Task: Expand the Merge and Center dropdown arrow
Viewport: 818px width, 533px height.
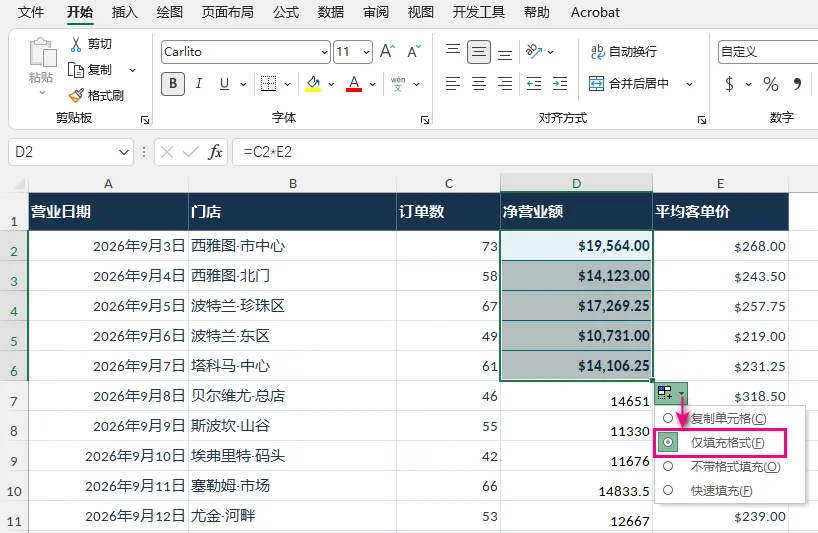Action: tap(689, 84)
